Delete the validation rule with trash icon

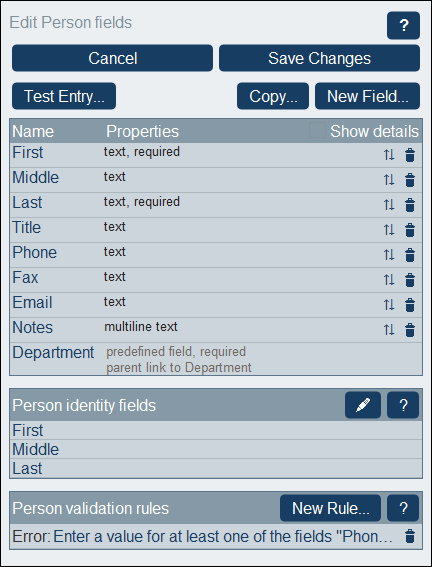[410, 536]
